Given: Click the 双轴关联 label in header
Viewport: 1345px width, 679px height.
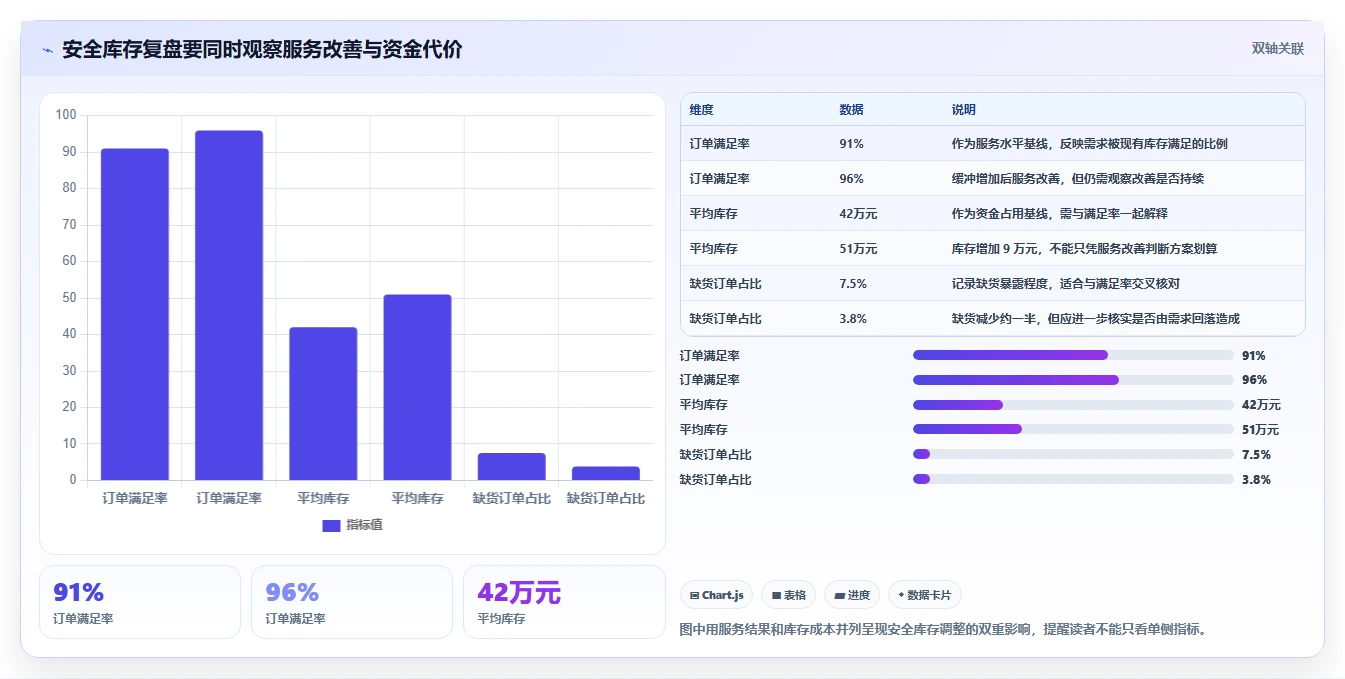Looking at the screenshot, I should 1278,49.
